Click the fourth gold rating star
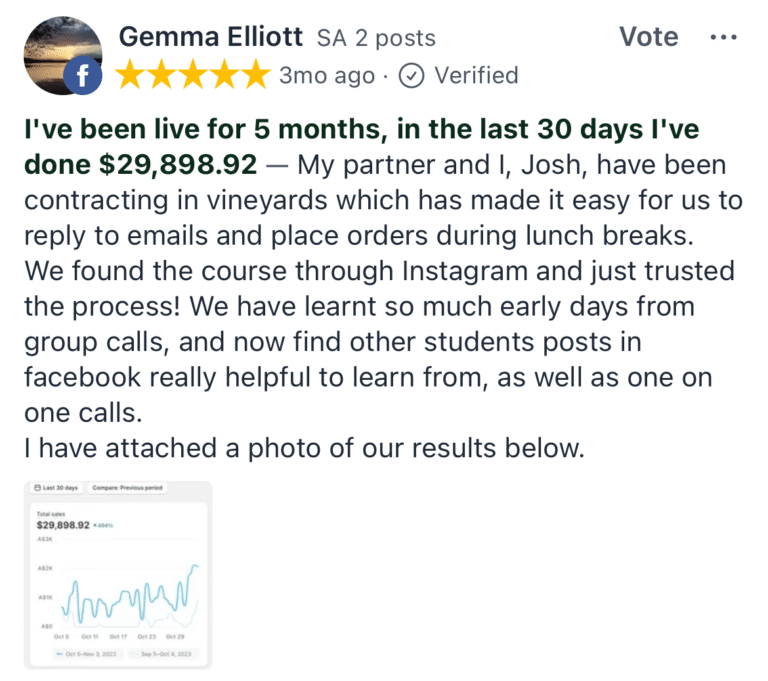The width and height of the screenshot is (768, 681). (x=225, y=74)
